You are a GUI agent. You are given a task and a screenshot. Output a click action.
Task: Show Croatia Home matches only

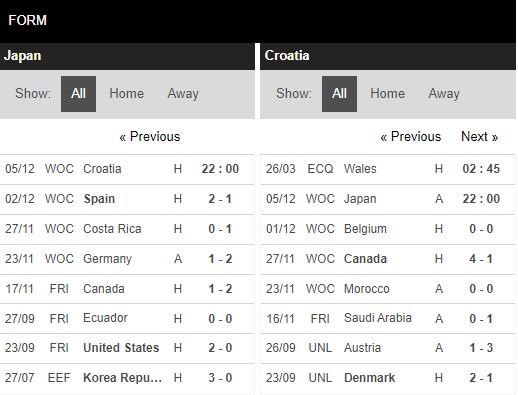tap(387, 94)
